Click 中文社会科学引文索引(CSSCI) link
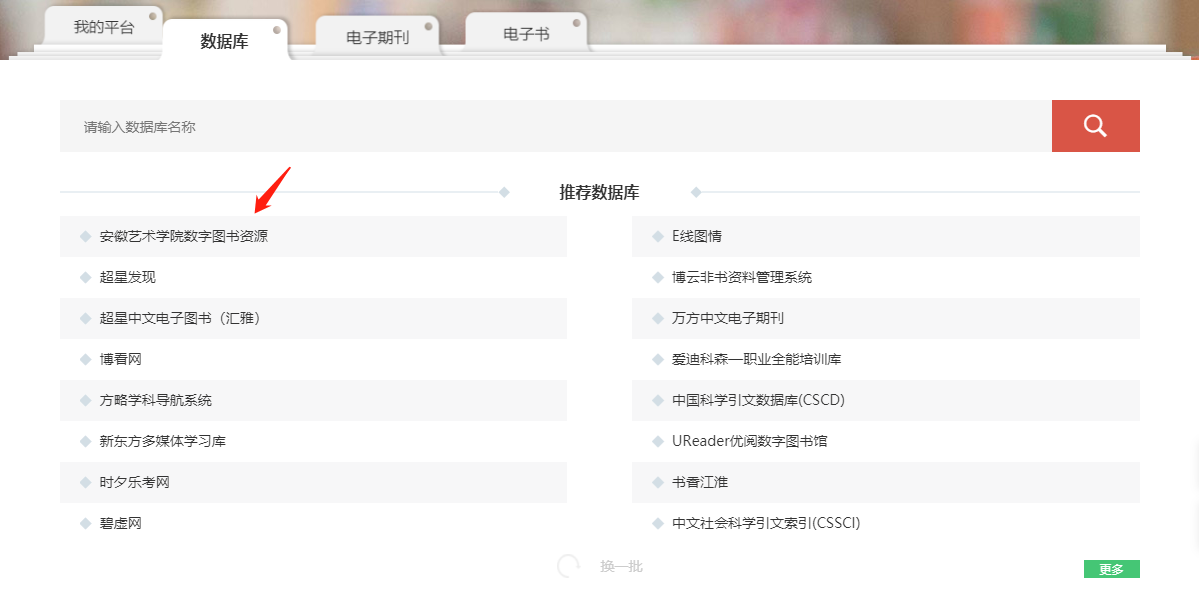Image resolution: width=1199 pixels, height=595 pixels. pyautogui.click(x=765, y=523)
